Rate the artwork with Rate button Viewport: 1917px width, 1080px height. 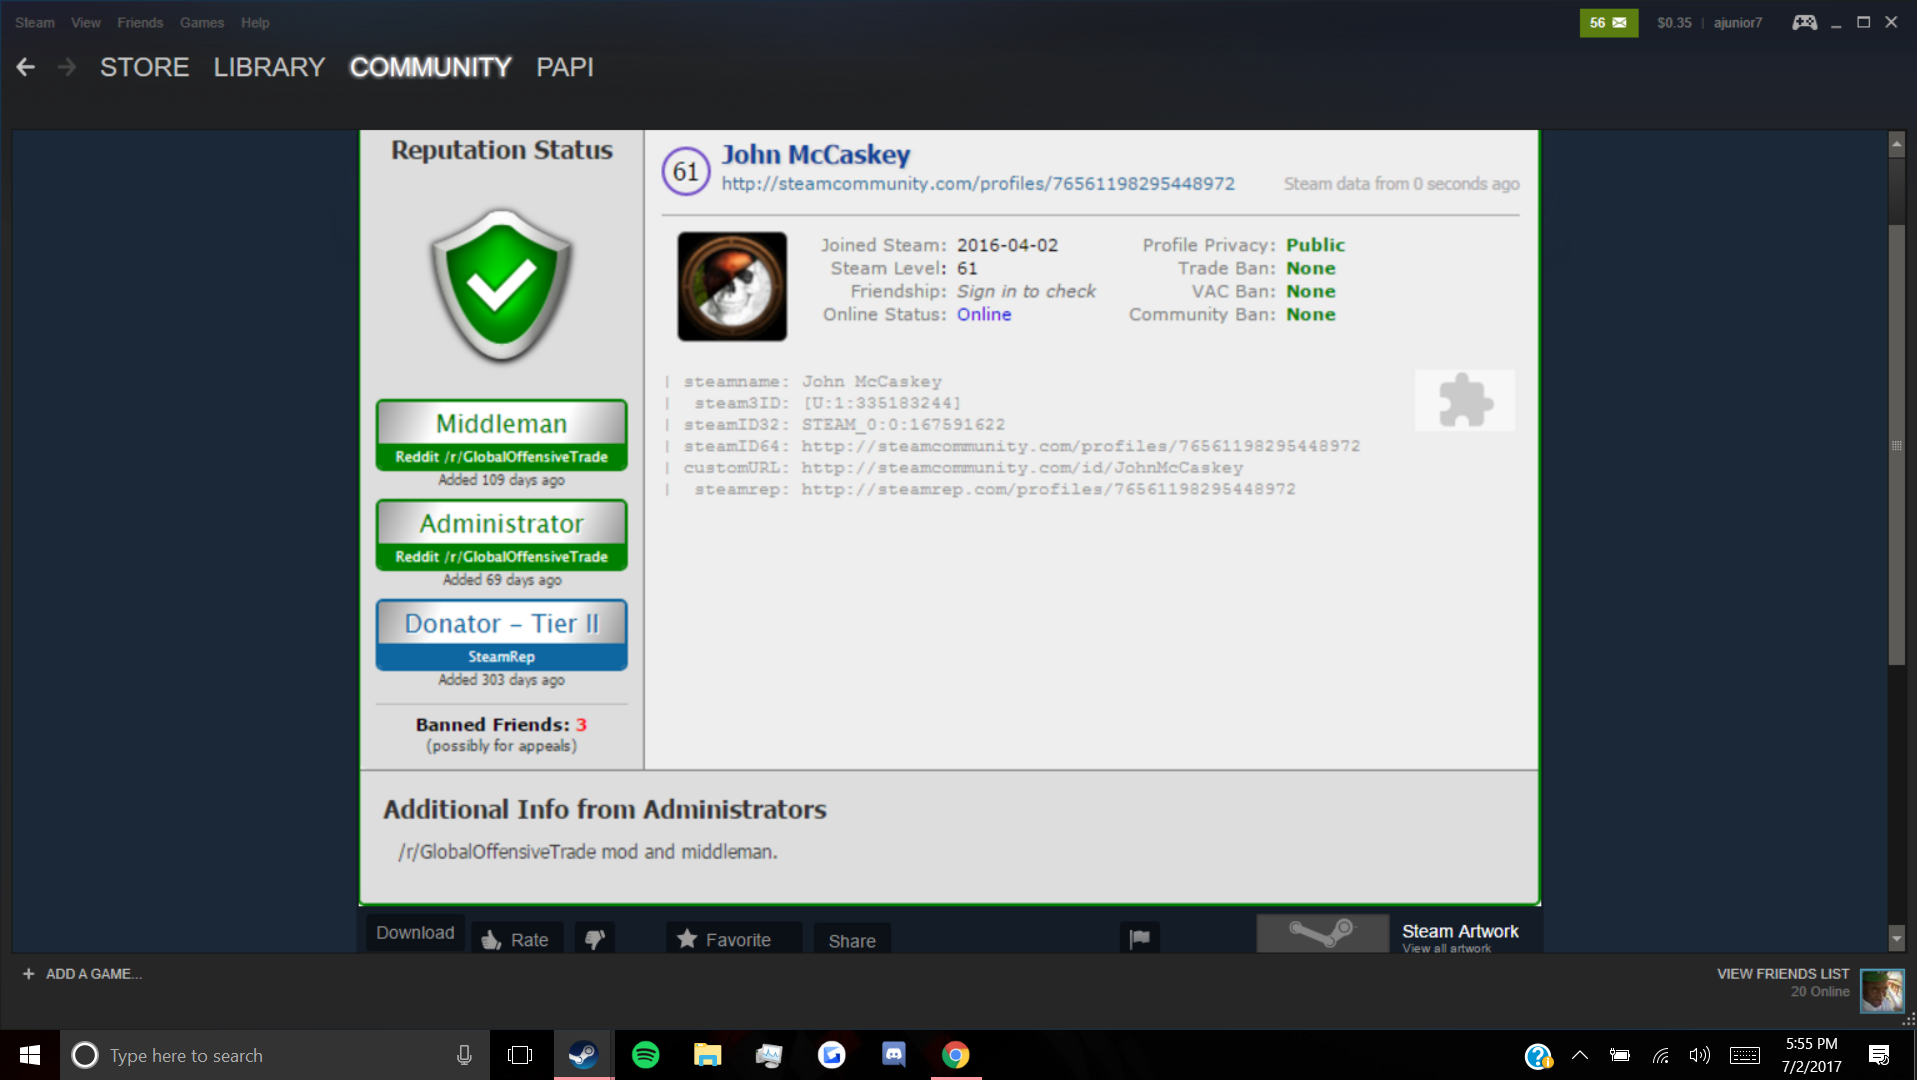coord(517,939)
